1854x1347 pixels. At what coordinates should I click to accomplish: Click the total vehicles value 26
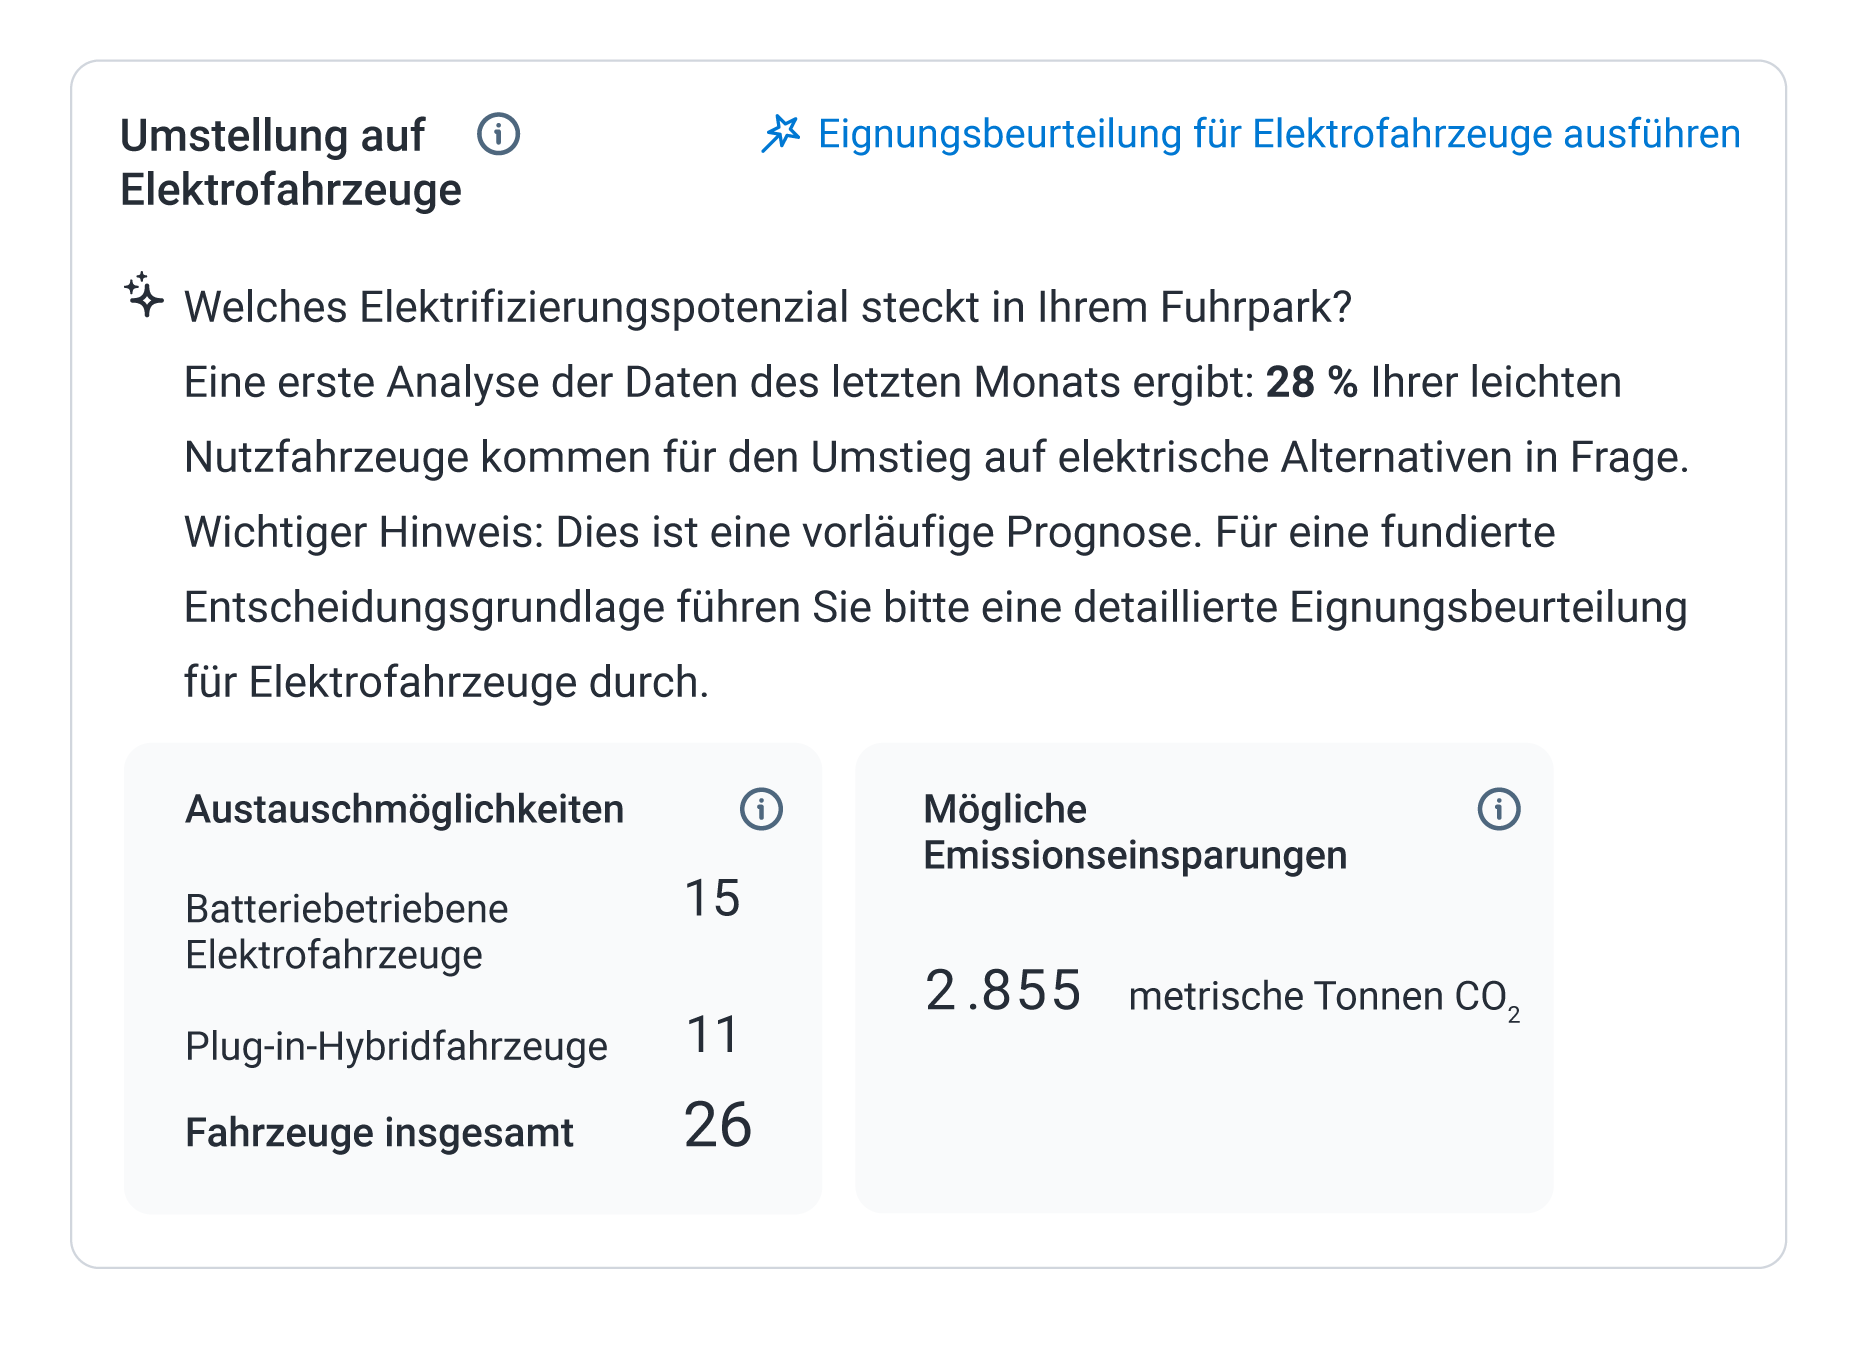(716, 1126)
